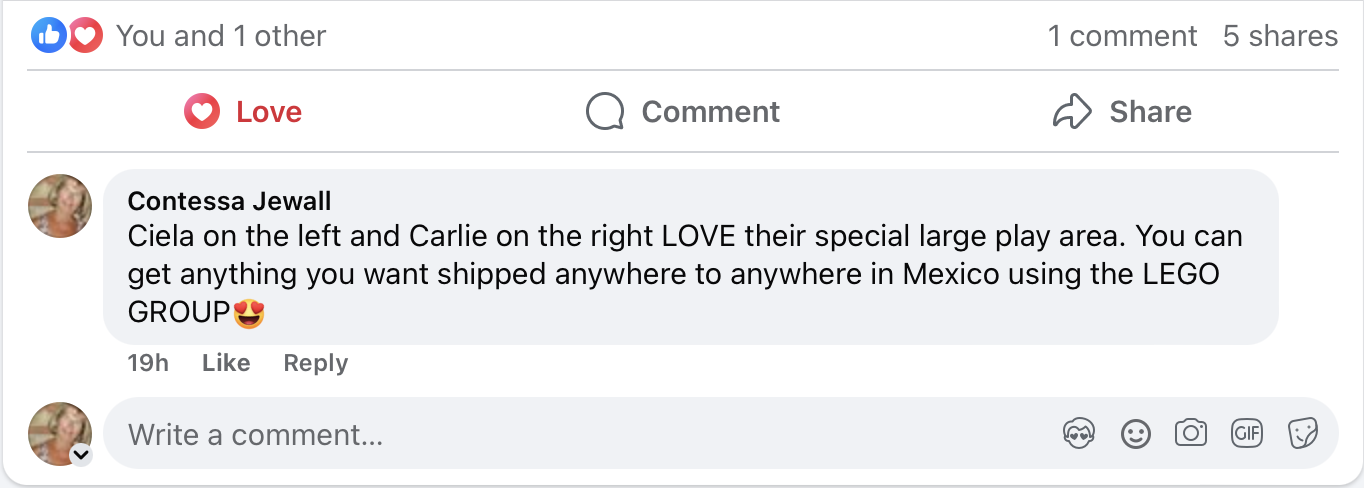See who reacted via "You and 1 other"
This screenshot has width=1364, height=488.
[221, 37]
